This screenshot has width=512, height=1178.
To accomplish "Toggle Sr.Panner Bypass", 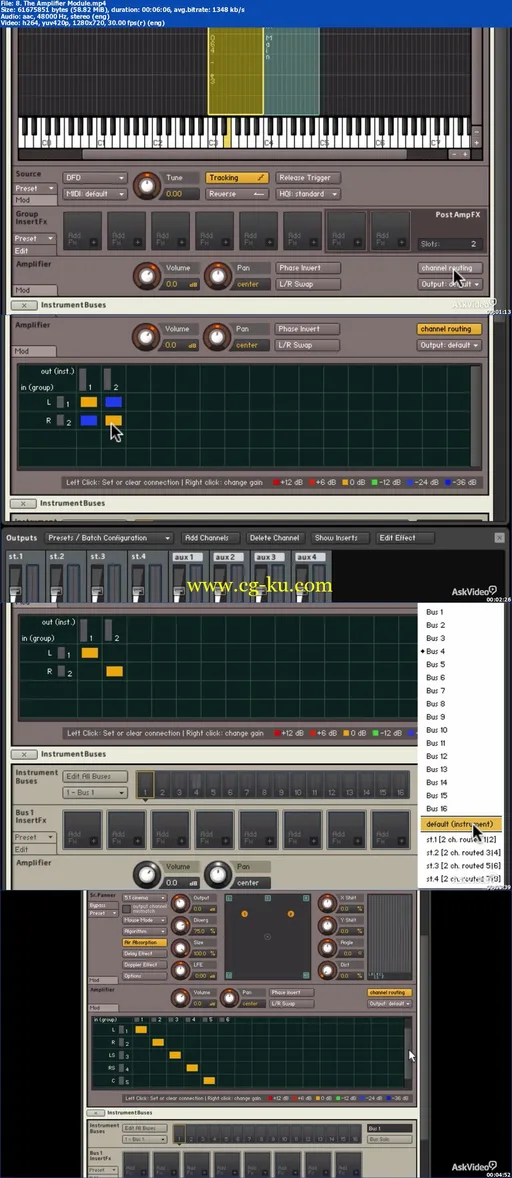I will click(x=104, y=906).
